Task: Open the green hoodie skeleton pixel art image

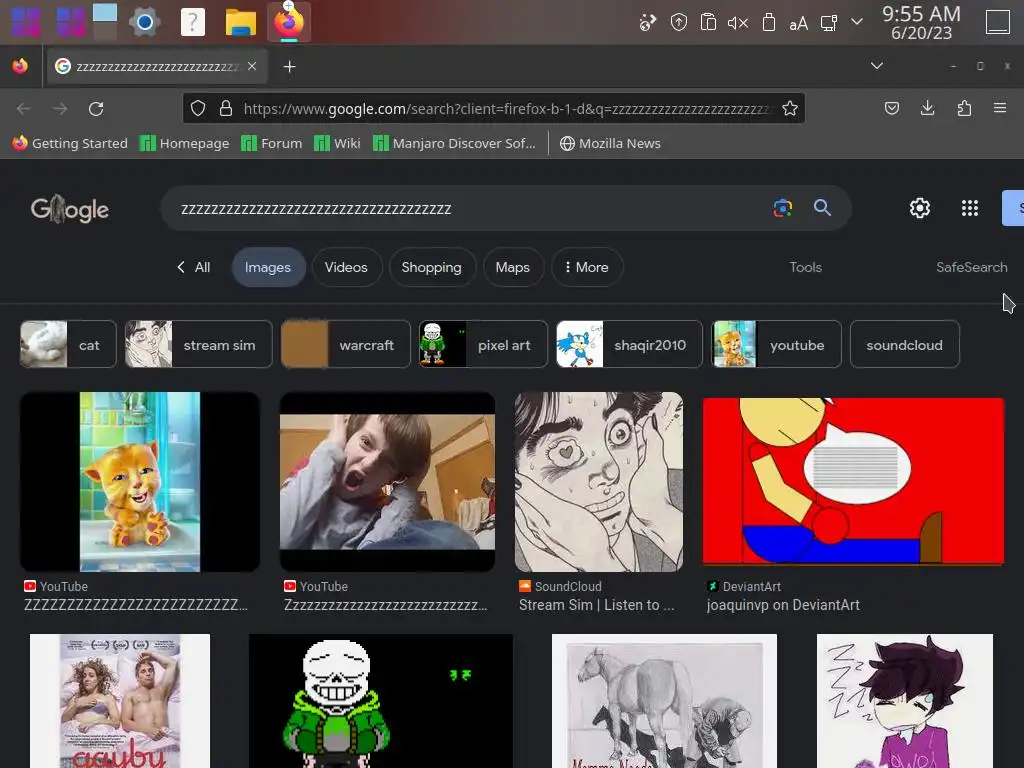Action: (x=381, y=701)
